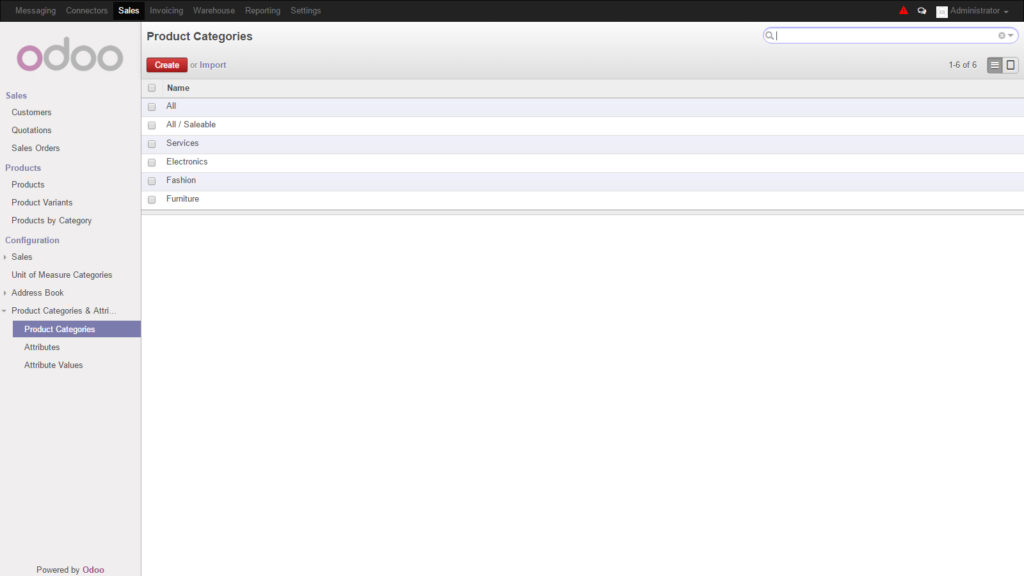Switch to list view icon above the table
The image size is (1024, 576).
[993, 64]
